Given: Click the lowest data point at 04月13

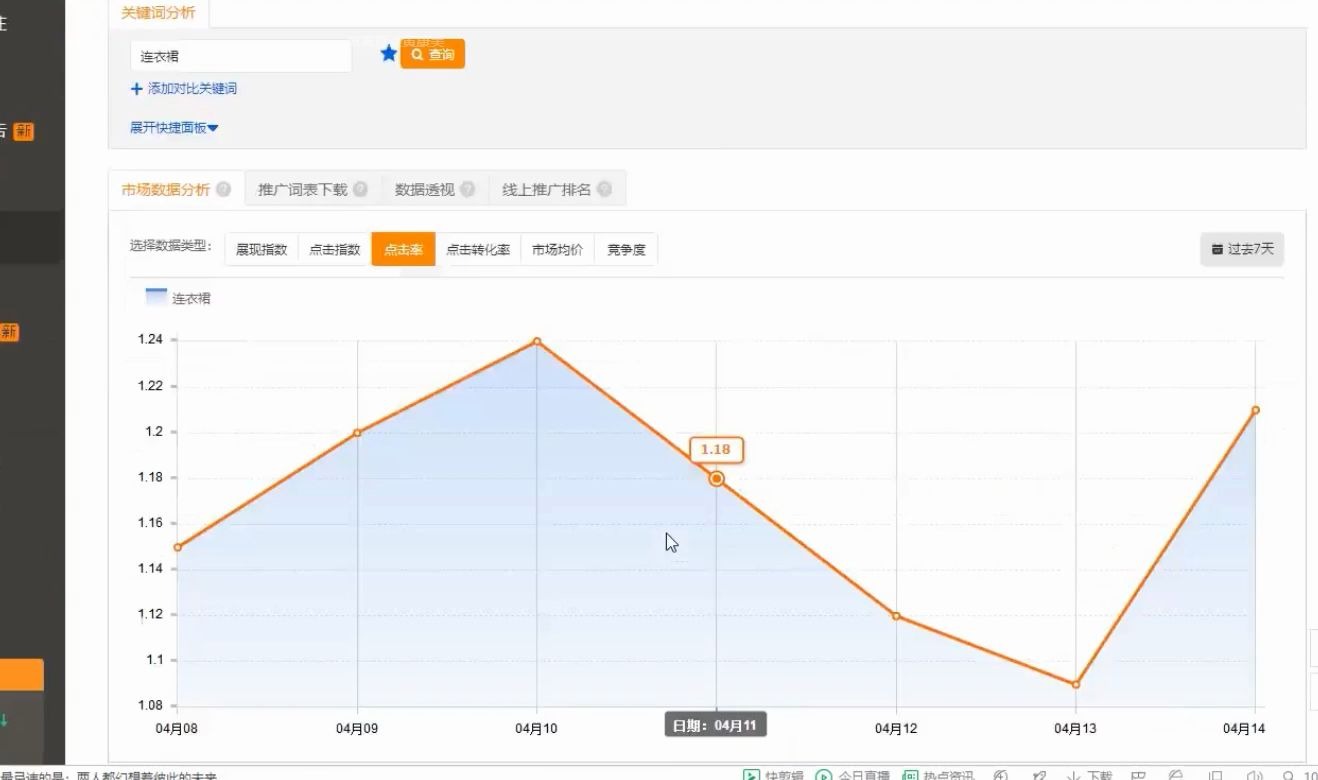Looking at the screenshot, I should pos(1076,684).
